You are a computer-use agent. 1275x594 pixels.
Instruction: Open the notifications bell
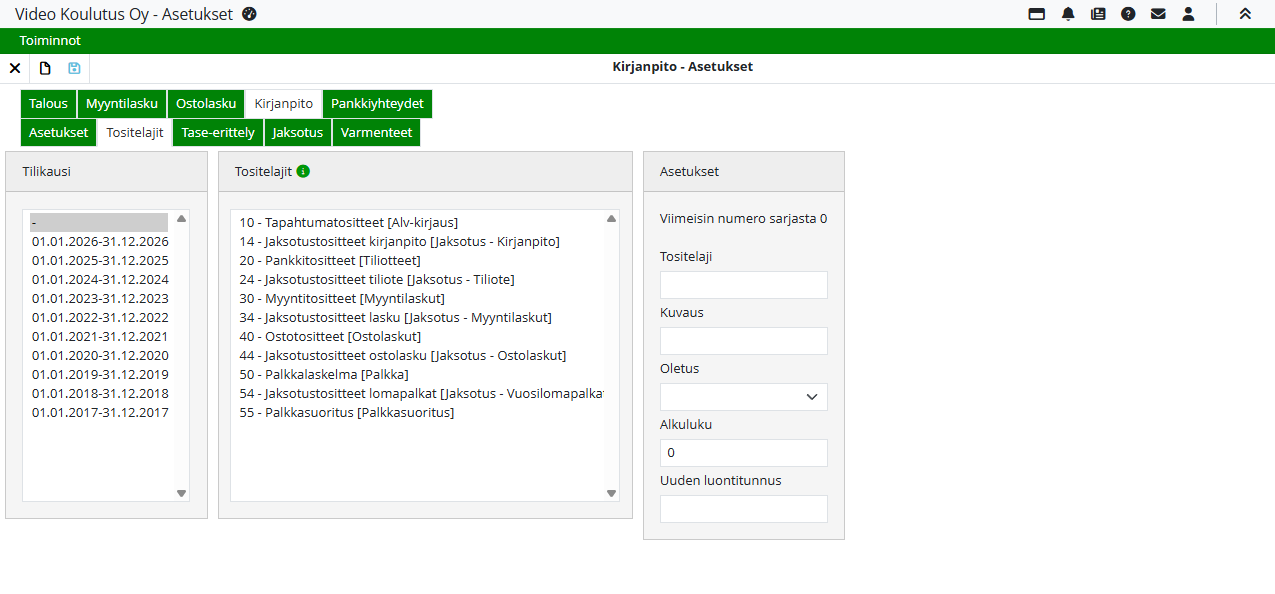(x=1068, y=14)
